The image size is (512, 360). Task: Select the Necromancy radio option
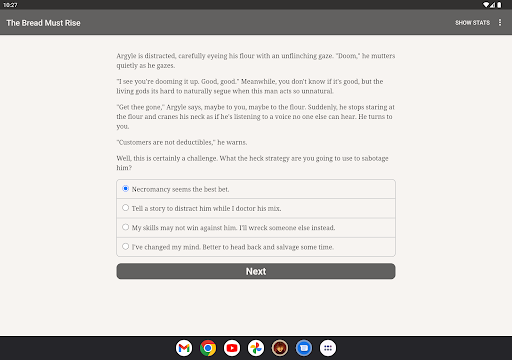256,189
